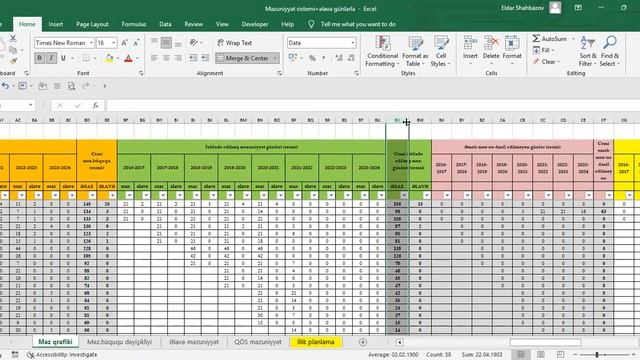Click Increase Font Size button

(x=124, y=43)
